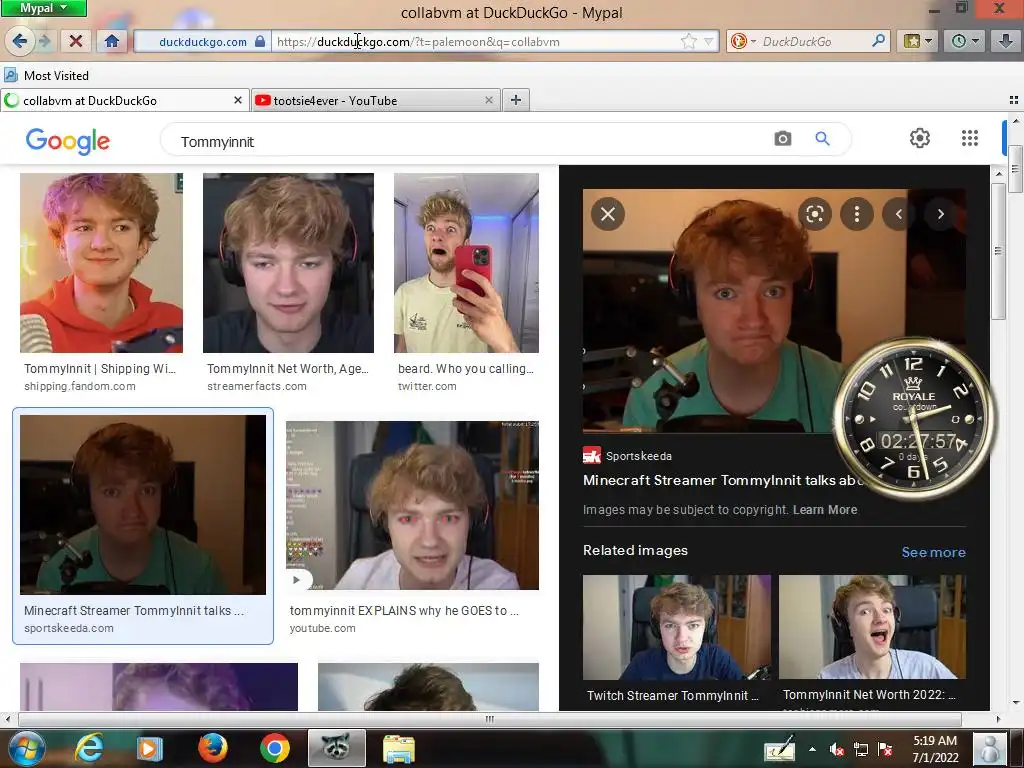Switch to tootsie4ever - YouTube tab

tap(376, 101)
